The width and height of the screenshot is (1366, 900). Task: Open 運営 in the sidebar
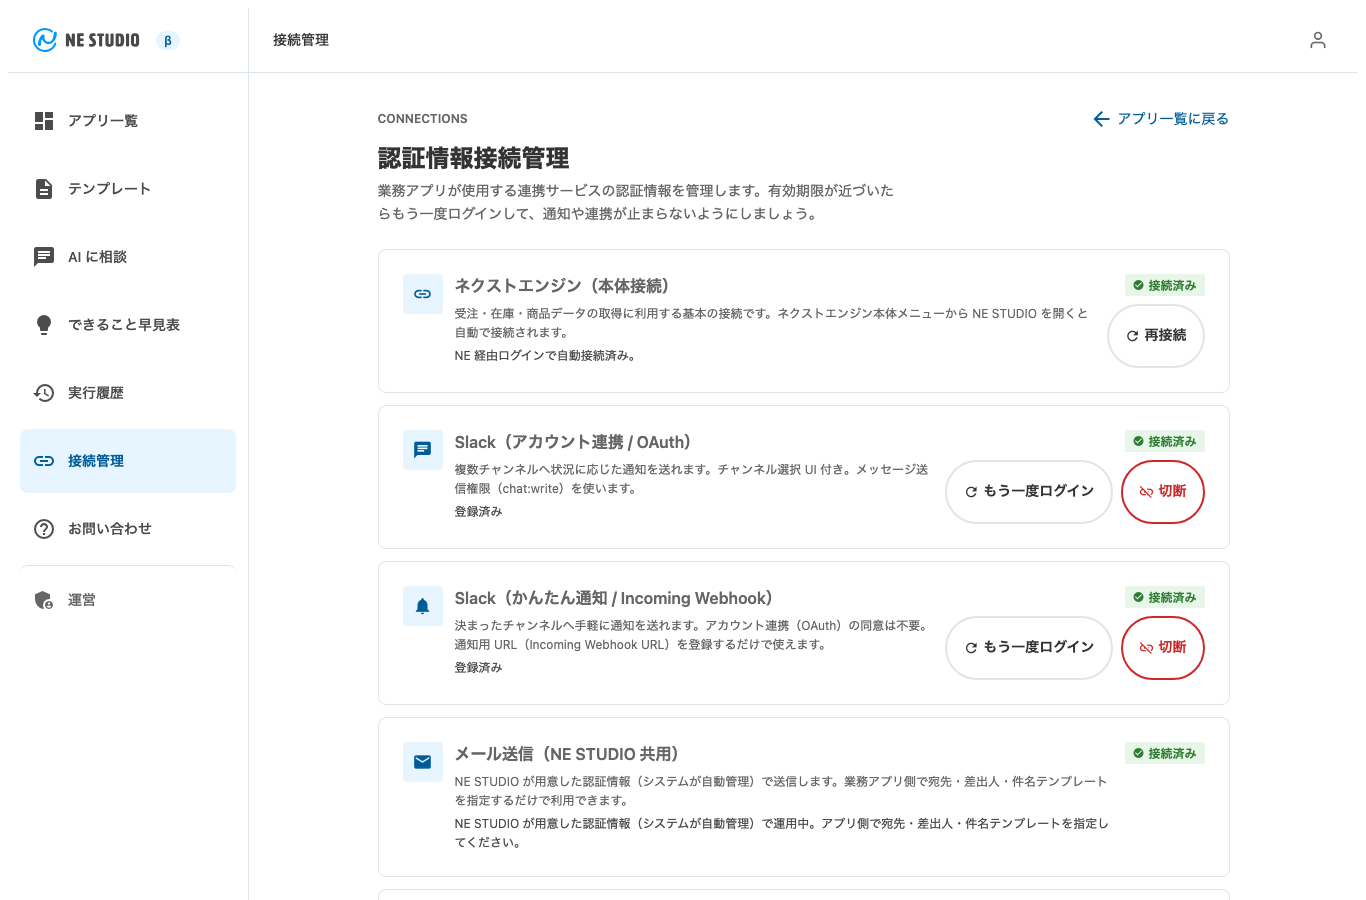tap(128, 600)
